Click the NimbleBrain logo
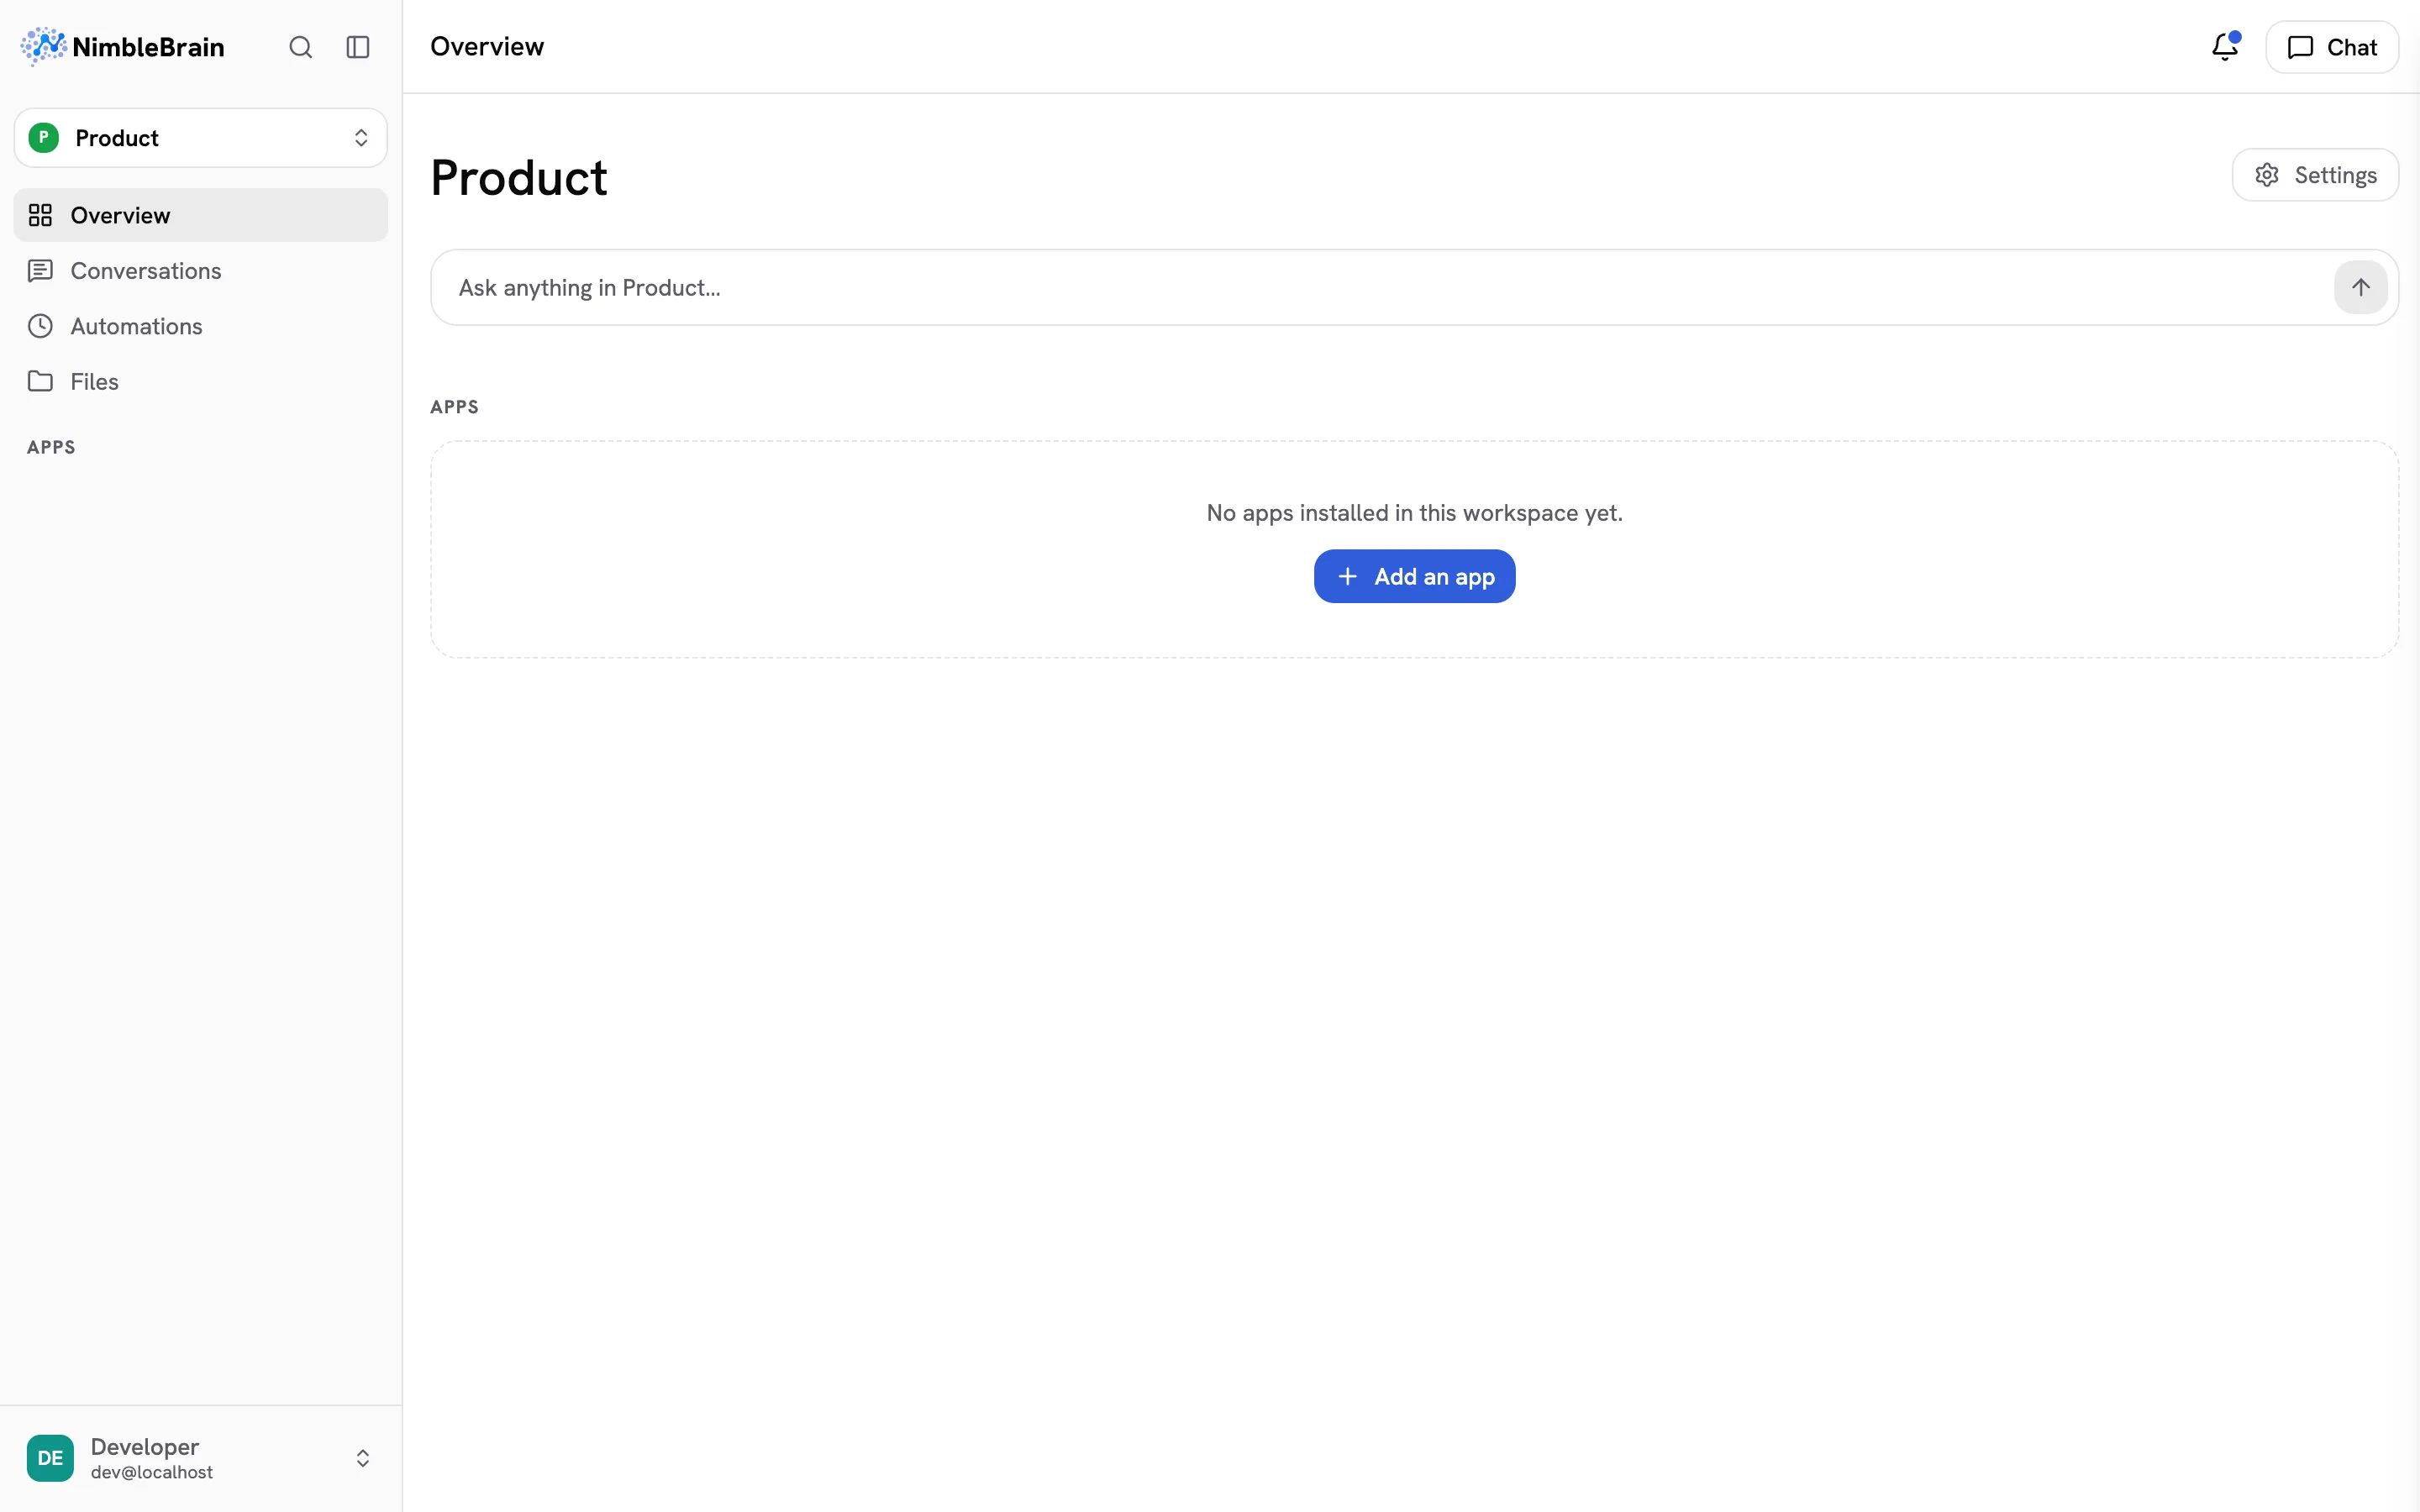Viewport: 2420px width, 1512px height. [122, 47]
